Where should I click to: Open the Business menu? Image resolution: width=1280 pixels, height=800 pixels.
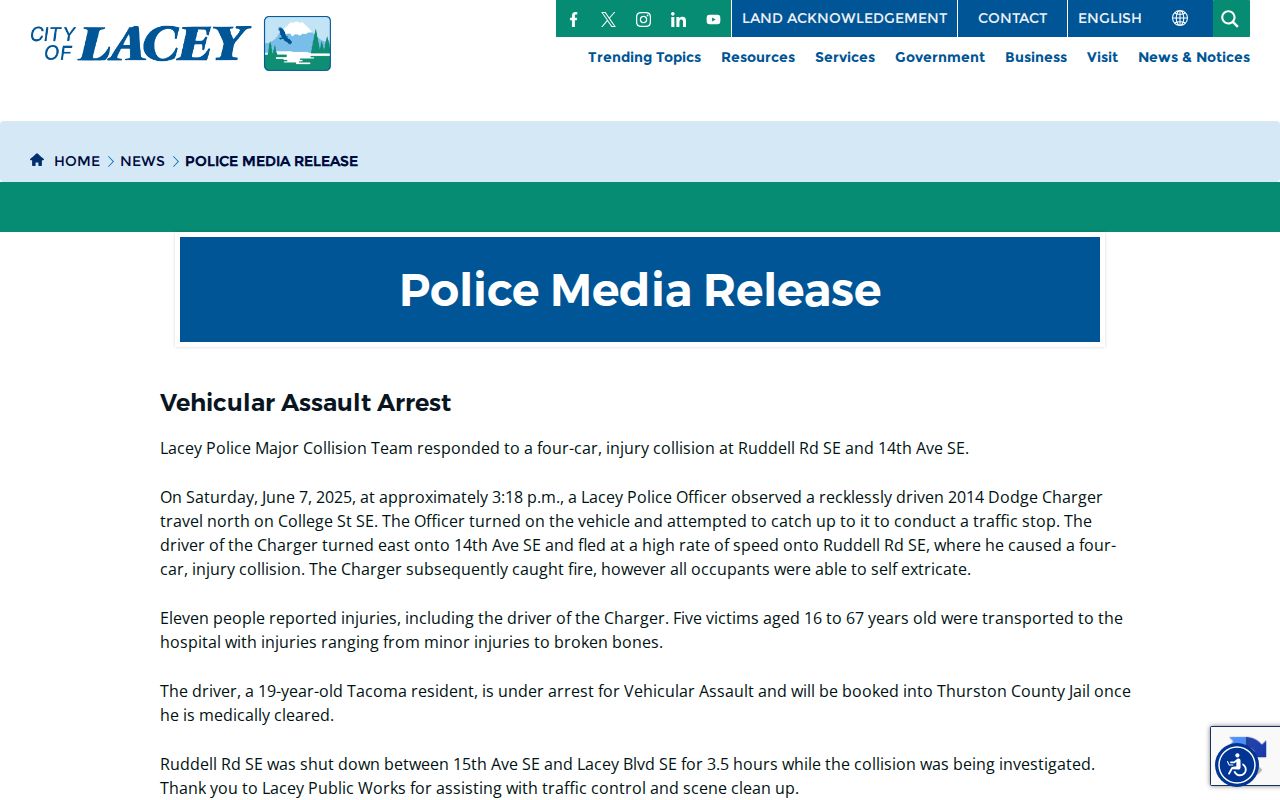[x=1036, y=57]
